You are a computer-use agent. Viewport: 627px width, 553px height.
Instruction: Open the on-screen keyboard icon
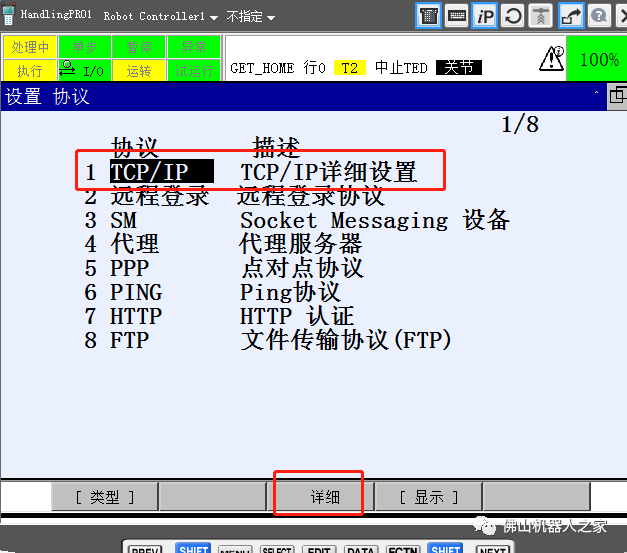(456, 16)
